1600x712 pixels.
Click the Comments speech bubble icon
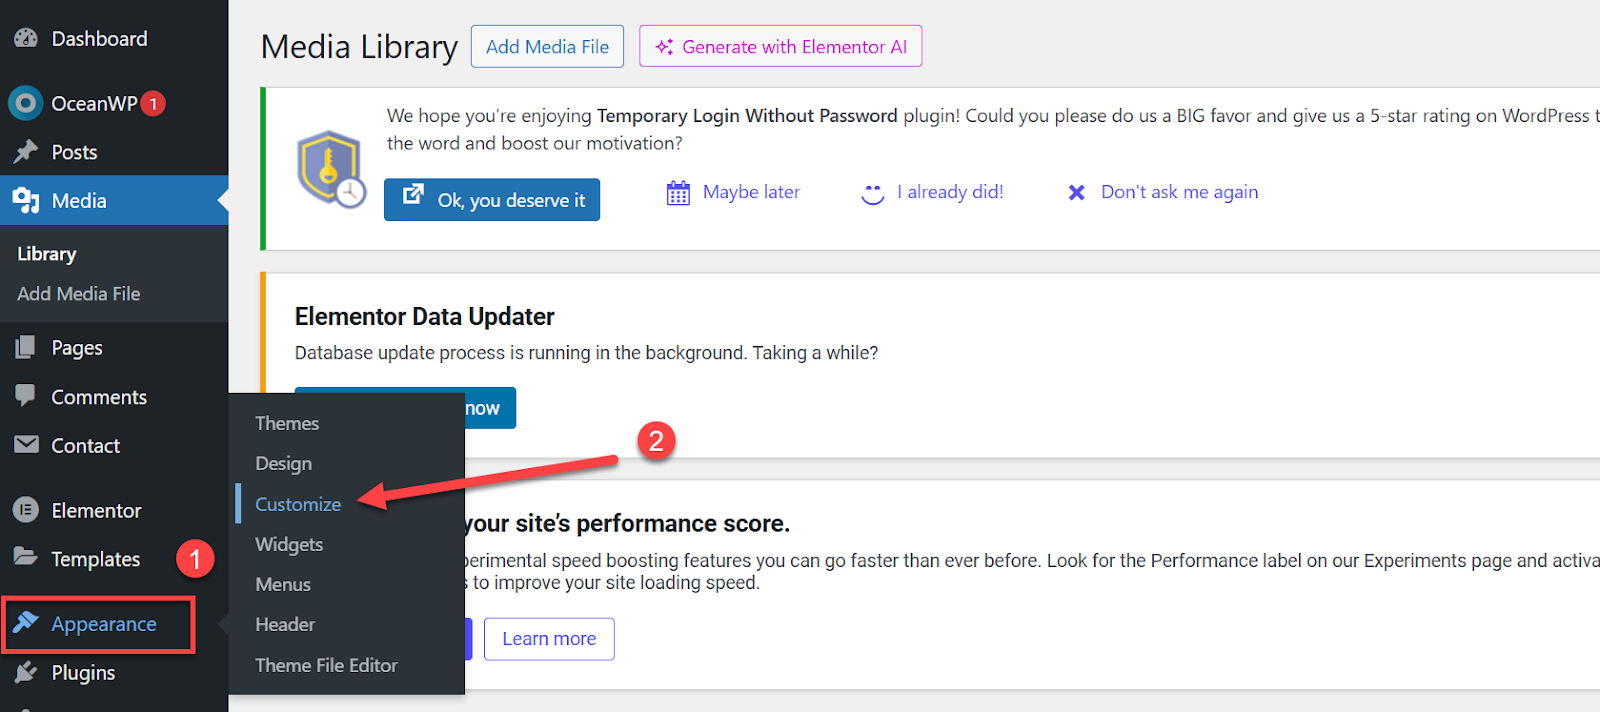tap(25, 396)
